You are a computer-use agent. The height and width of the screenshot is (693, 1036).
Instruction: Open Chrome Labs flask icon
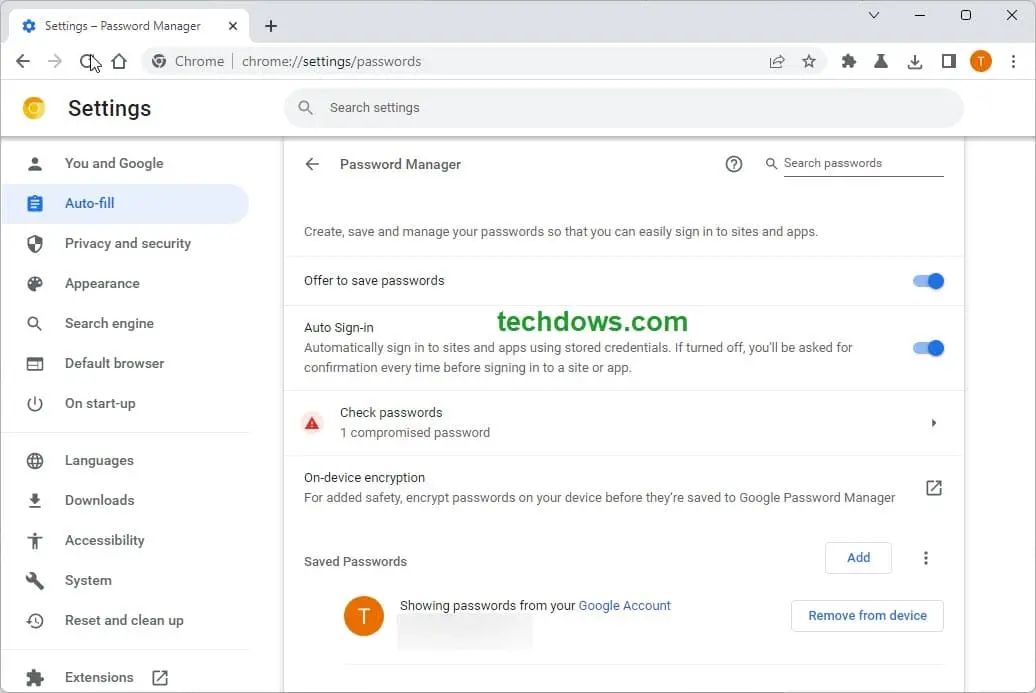point(881,62)
